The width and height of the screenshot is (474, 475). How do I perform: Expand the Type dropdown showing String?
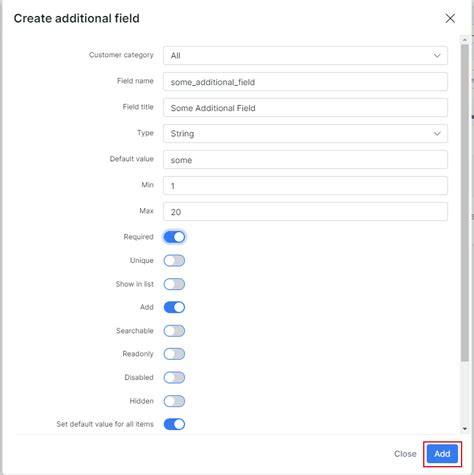click(x=305, y=133)
